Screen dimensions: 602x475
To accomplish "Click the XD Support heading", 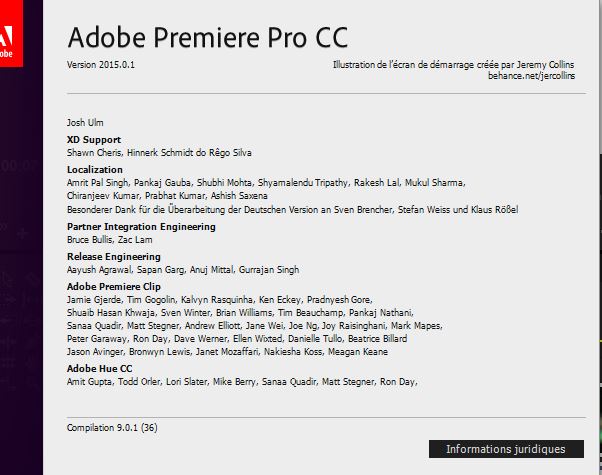I will pos(94,140).
